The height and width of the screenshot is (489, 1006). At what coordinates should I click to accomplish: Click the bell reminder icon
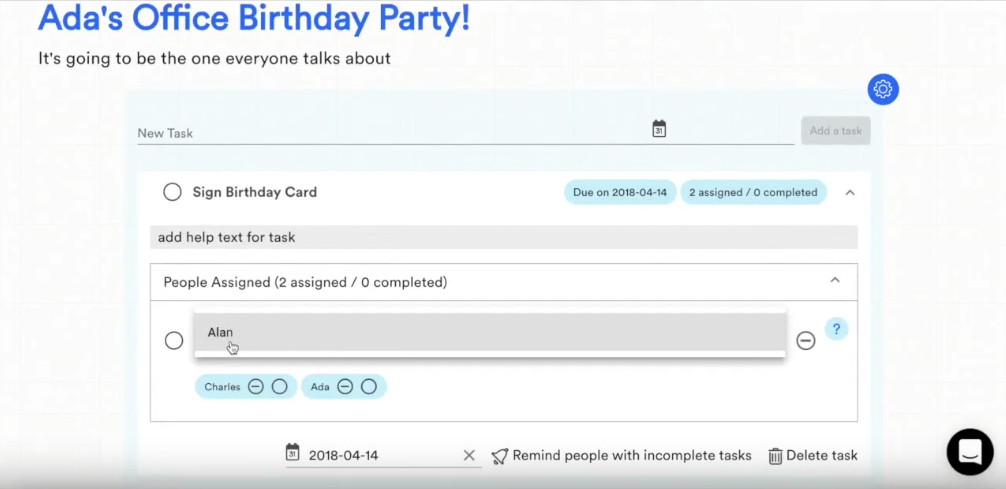click(x=500, y=456)
